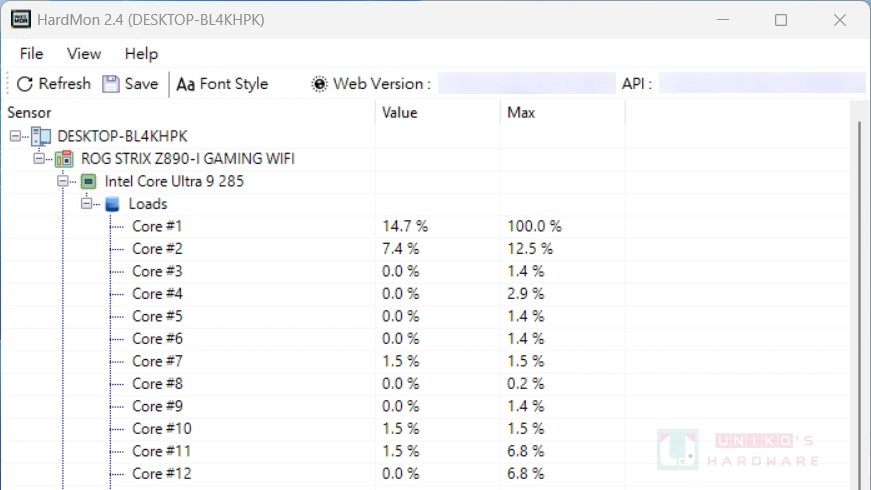Click the HardMon app icon in title bar
Viewport: 871px width, 490px height.
(21, 19)
